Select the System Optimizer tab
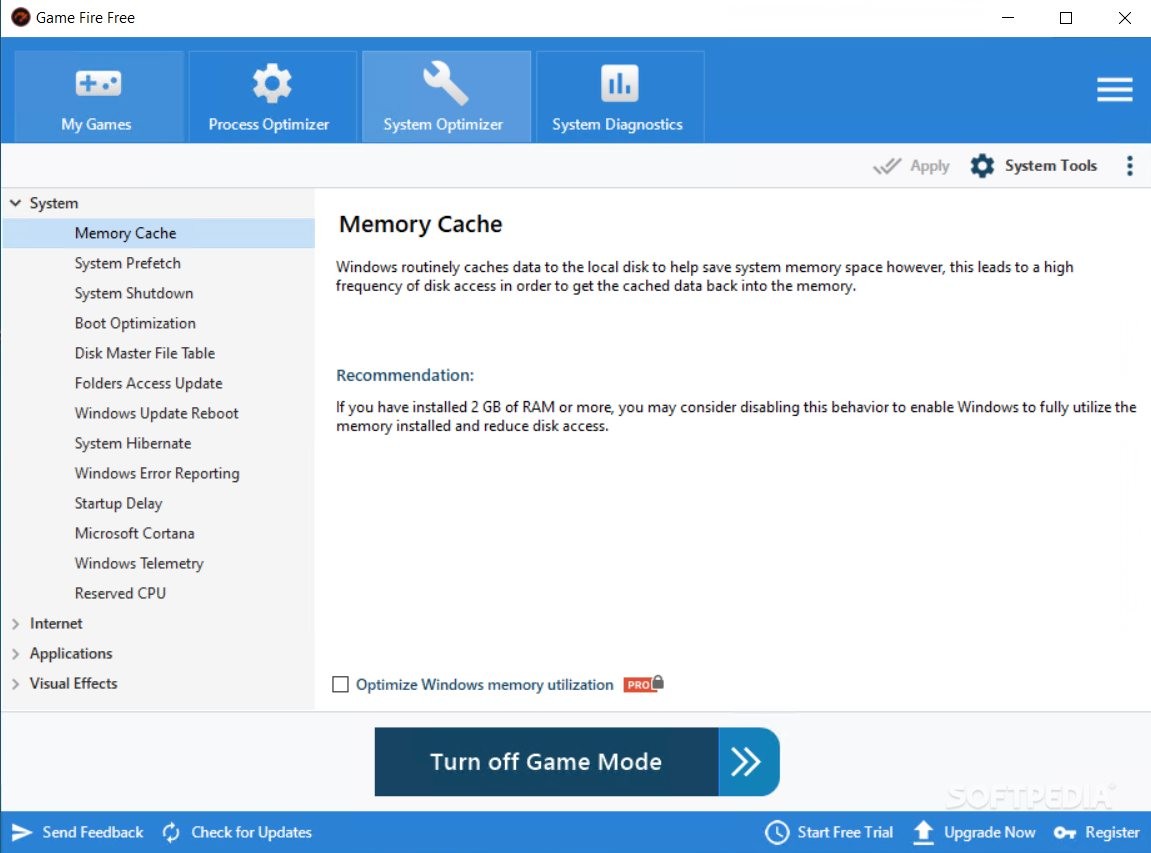This screenshot has height=853, width=1151. 446,96
